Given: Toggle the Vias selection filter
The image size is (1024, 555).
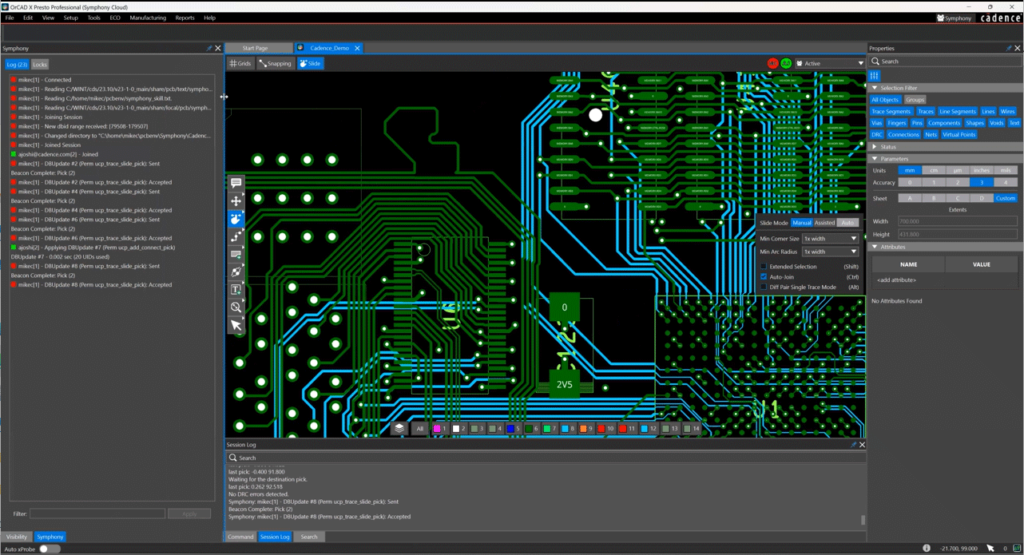Looking at the screenshot, I should click(876, 123).
